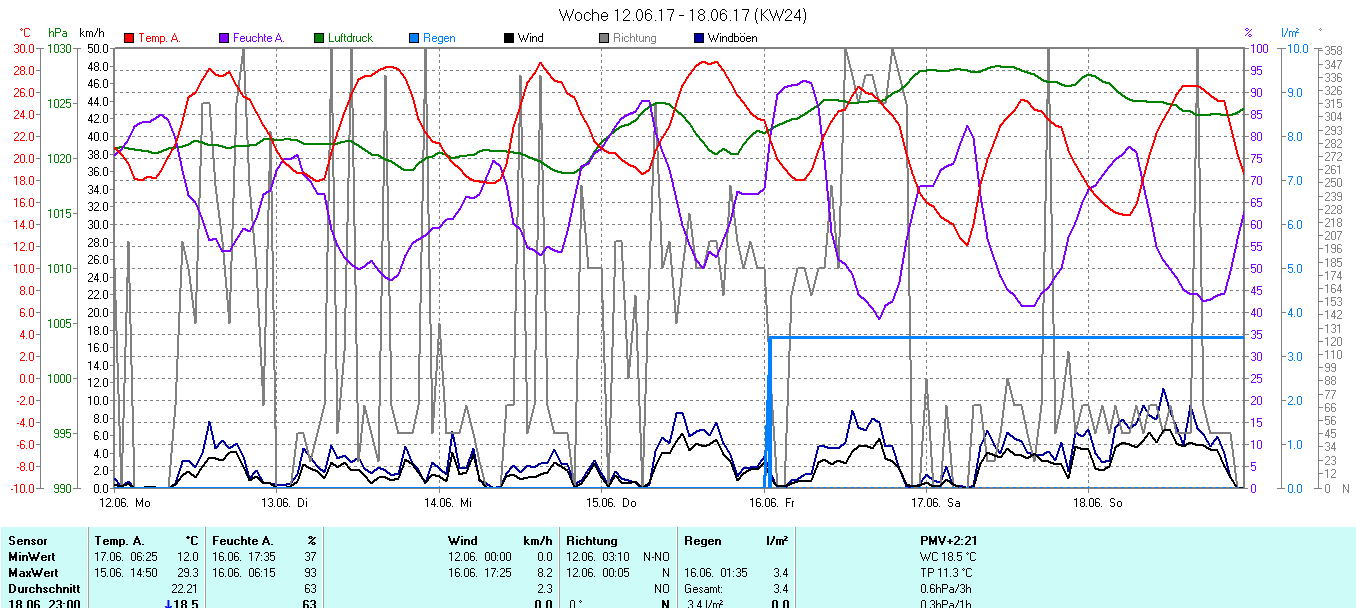Click the chart title Woche 12.06.17 - 18.06.17
Viewport: 1356px width, 608px height.
click(683, 15)
